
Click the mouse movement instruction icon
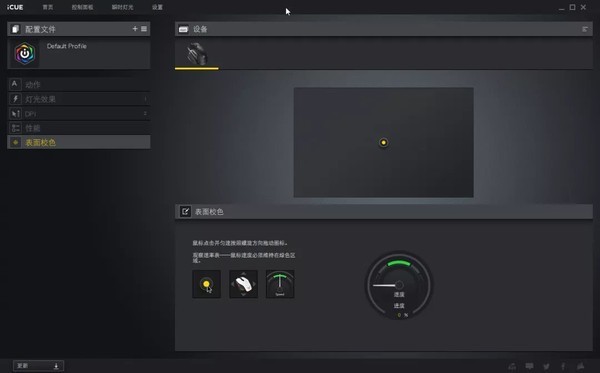pyautogui.click(x=243, y=284)
